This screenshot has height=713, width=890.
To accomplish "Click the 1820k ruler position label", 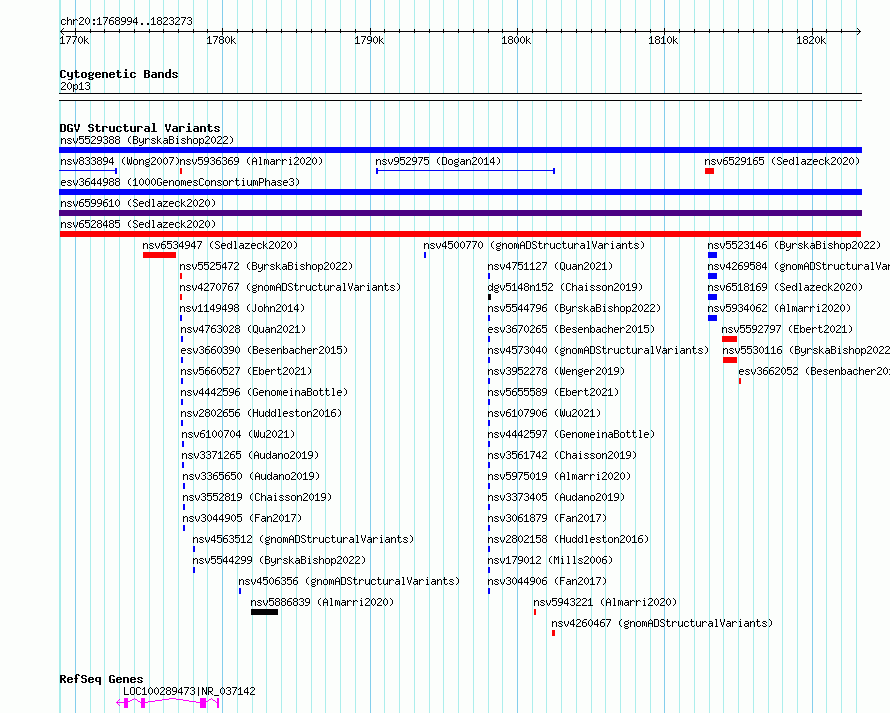I will tap(811, 40).
